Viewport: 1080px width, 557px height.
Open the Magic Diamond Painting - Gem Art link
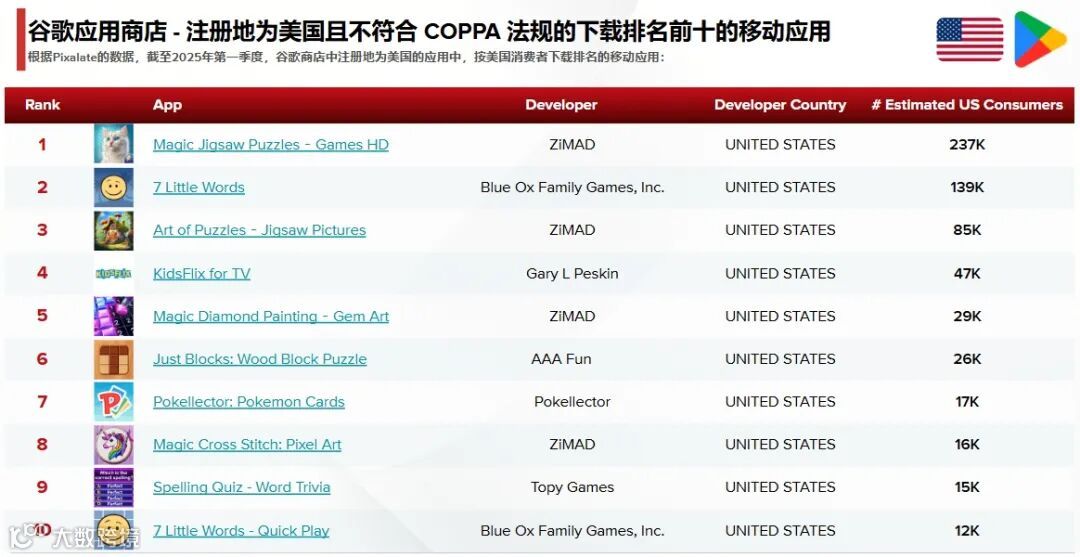[271, 316]
